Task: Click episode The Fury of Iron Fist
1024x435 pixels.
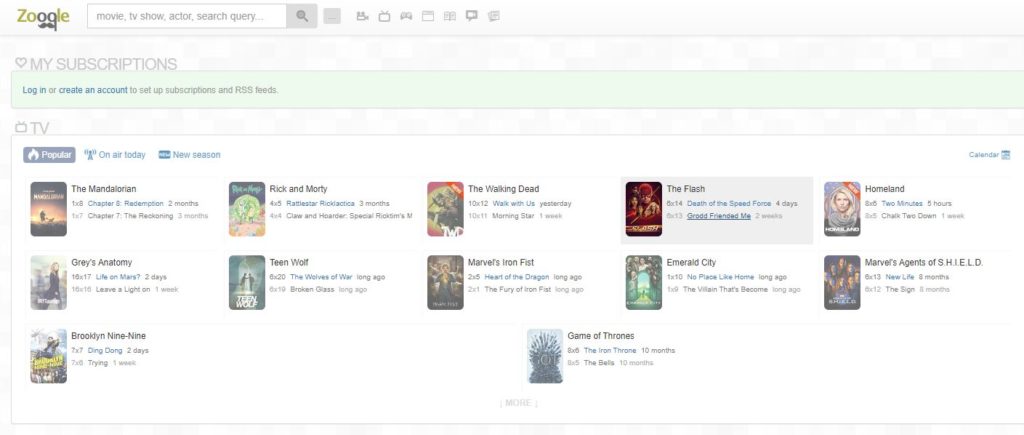Action: [518, 289]
